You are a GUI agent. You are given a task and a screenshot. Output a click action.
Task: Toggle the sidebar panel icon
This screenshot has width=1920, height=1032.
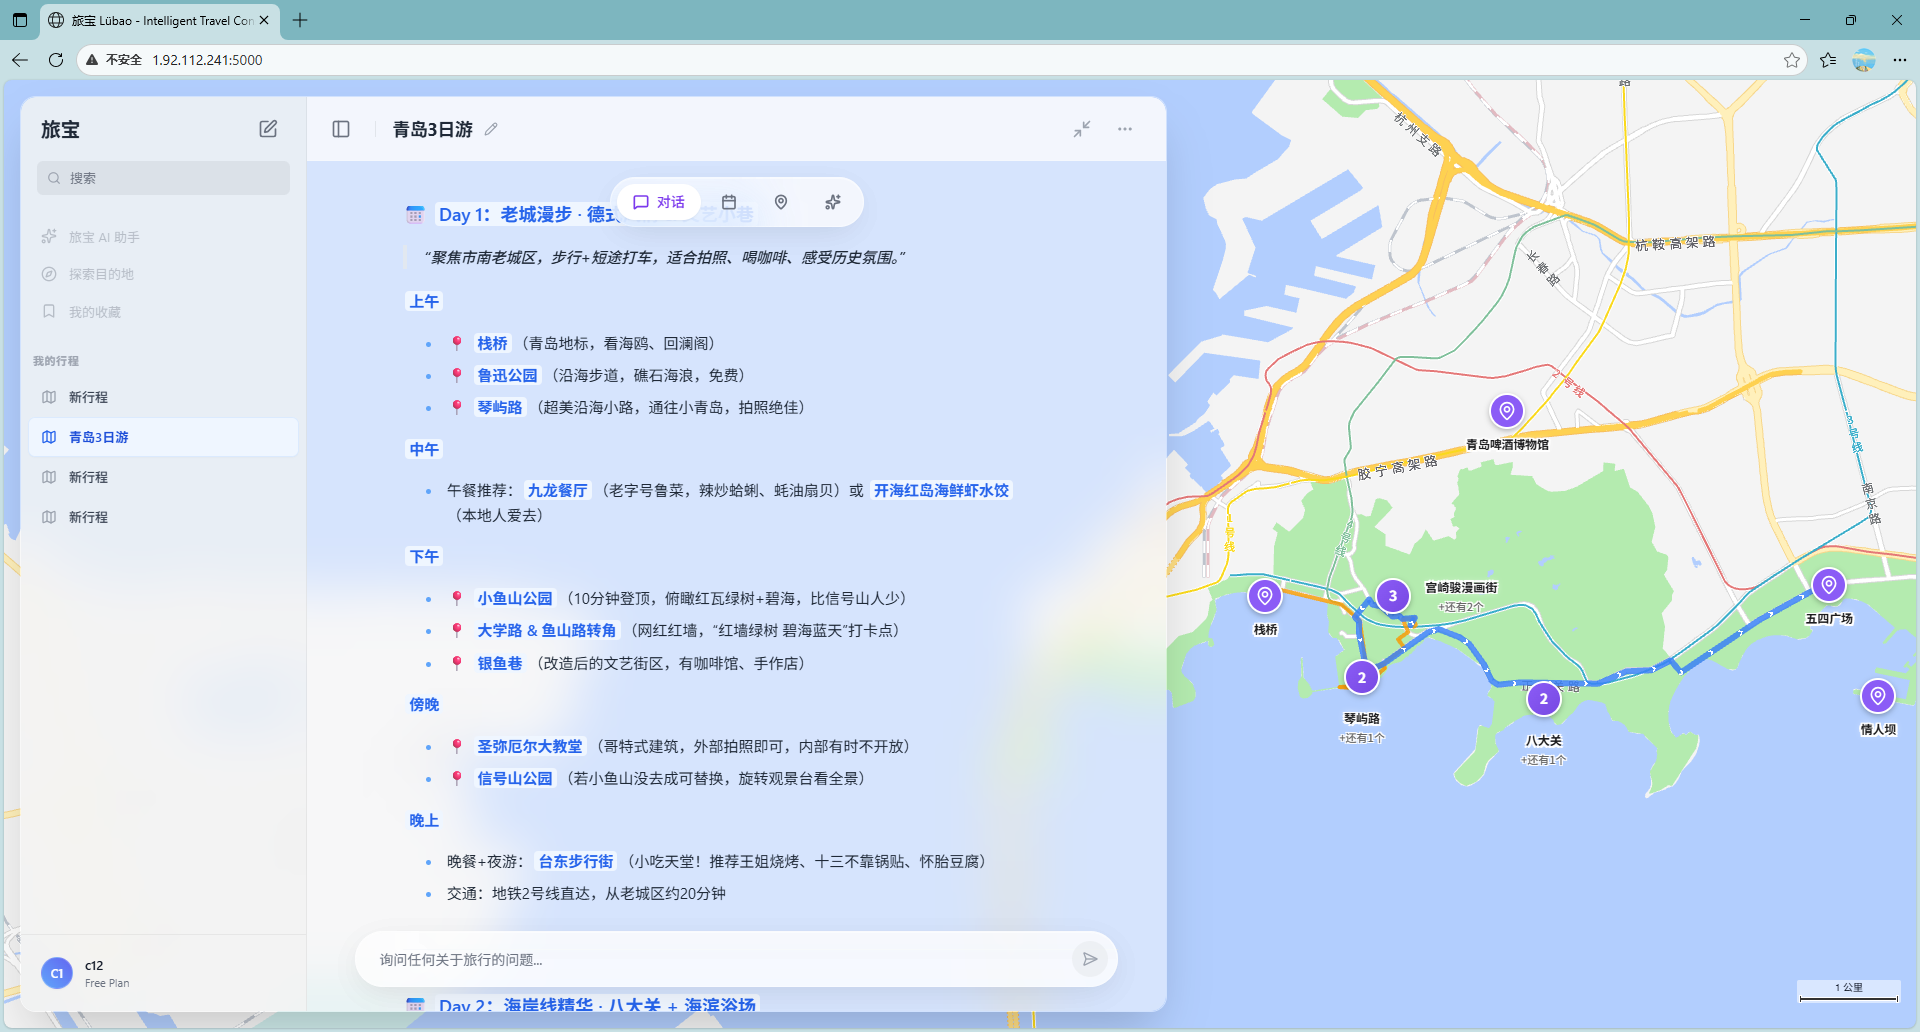[341, 129]
